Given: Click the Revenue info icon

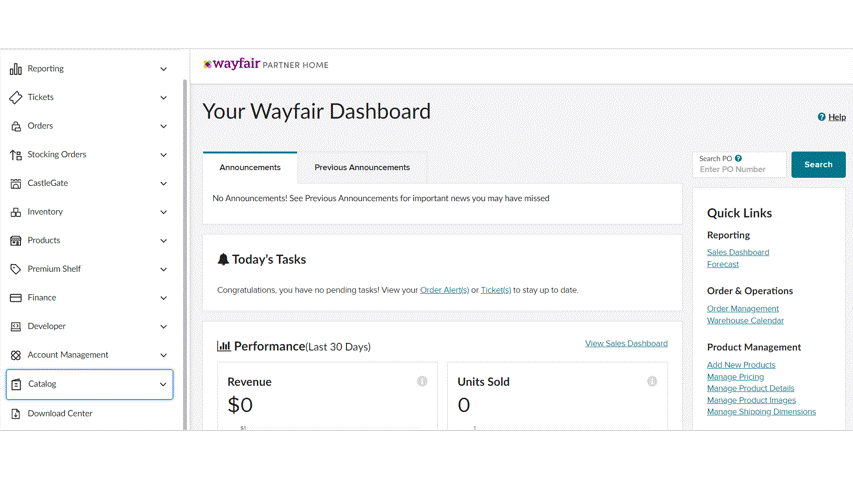Looking at the screenshot, I should pyautogui.click(x=422, y=381).
